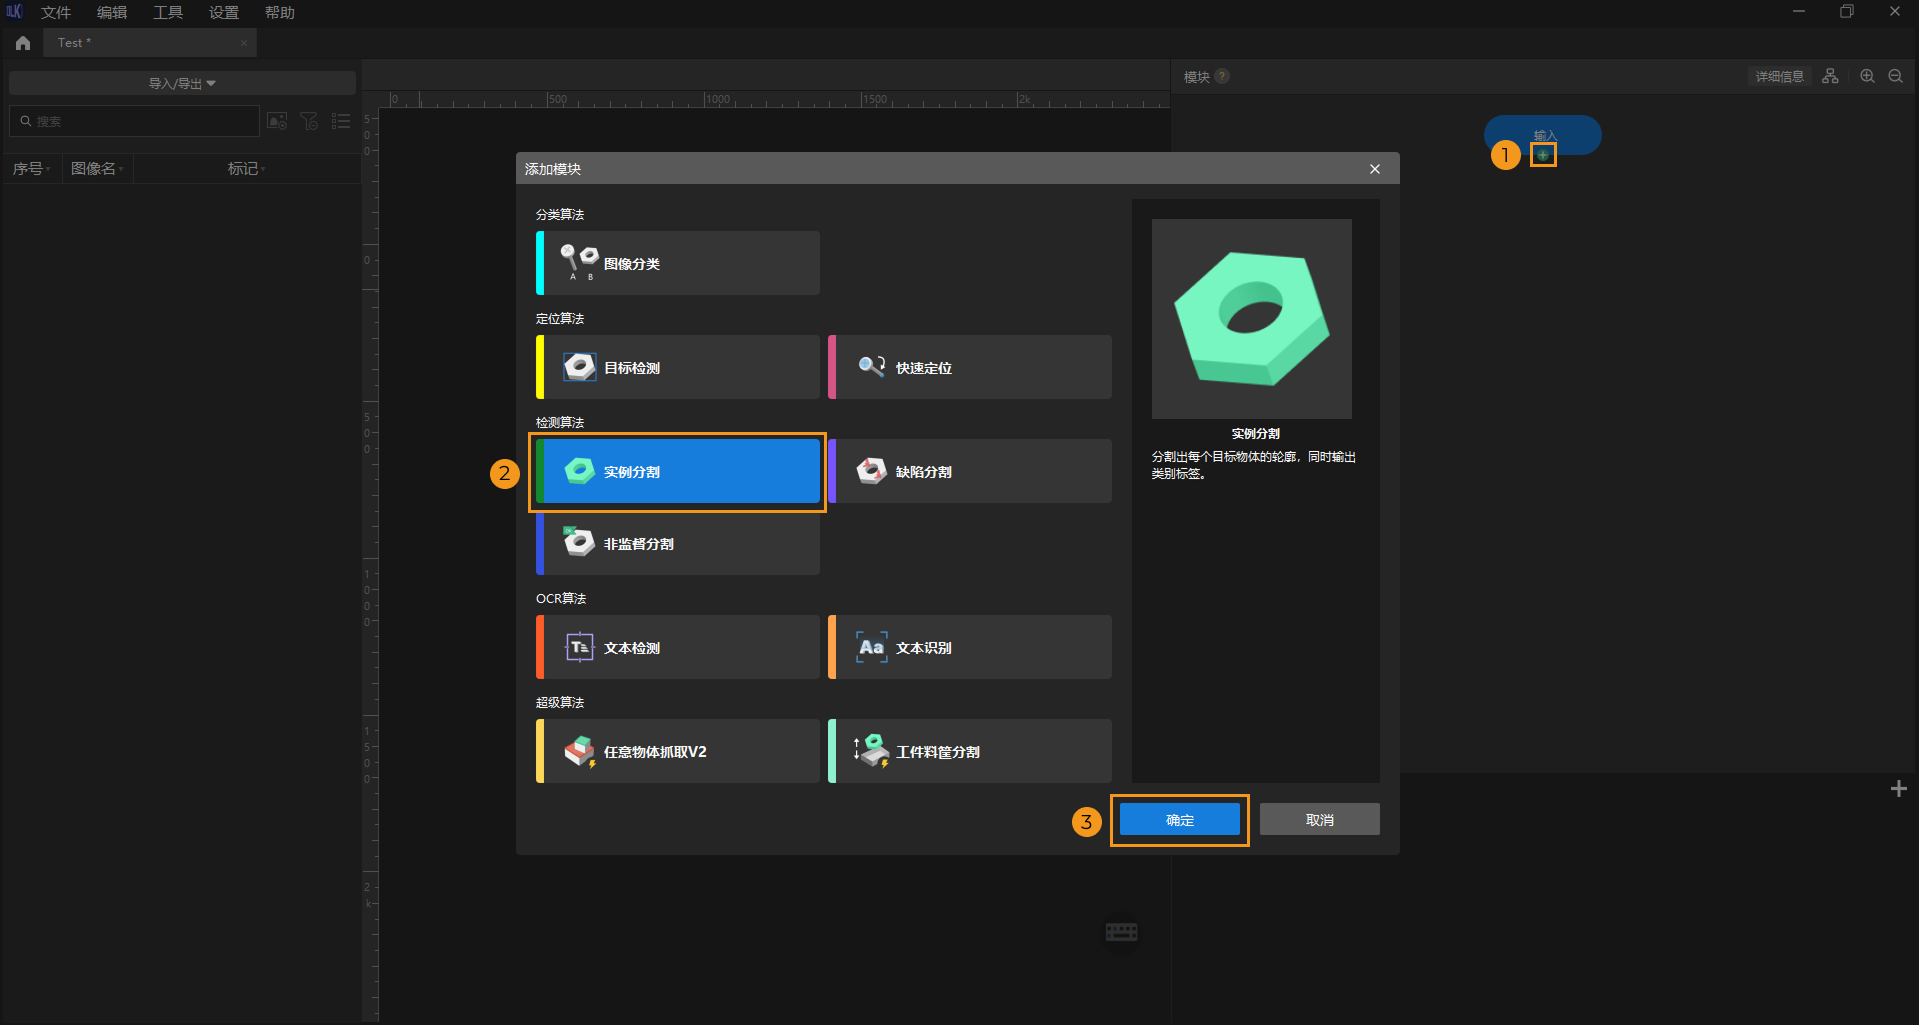Click the home icon in tab bar
Screen dimensions: 1919x1025
tap(23, 43)
